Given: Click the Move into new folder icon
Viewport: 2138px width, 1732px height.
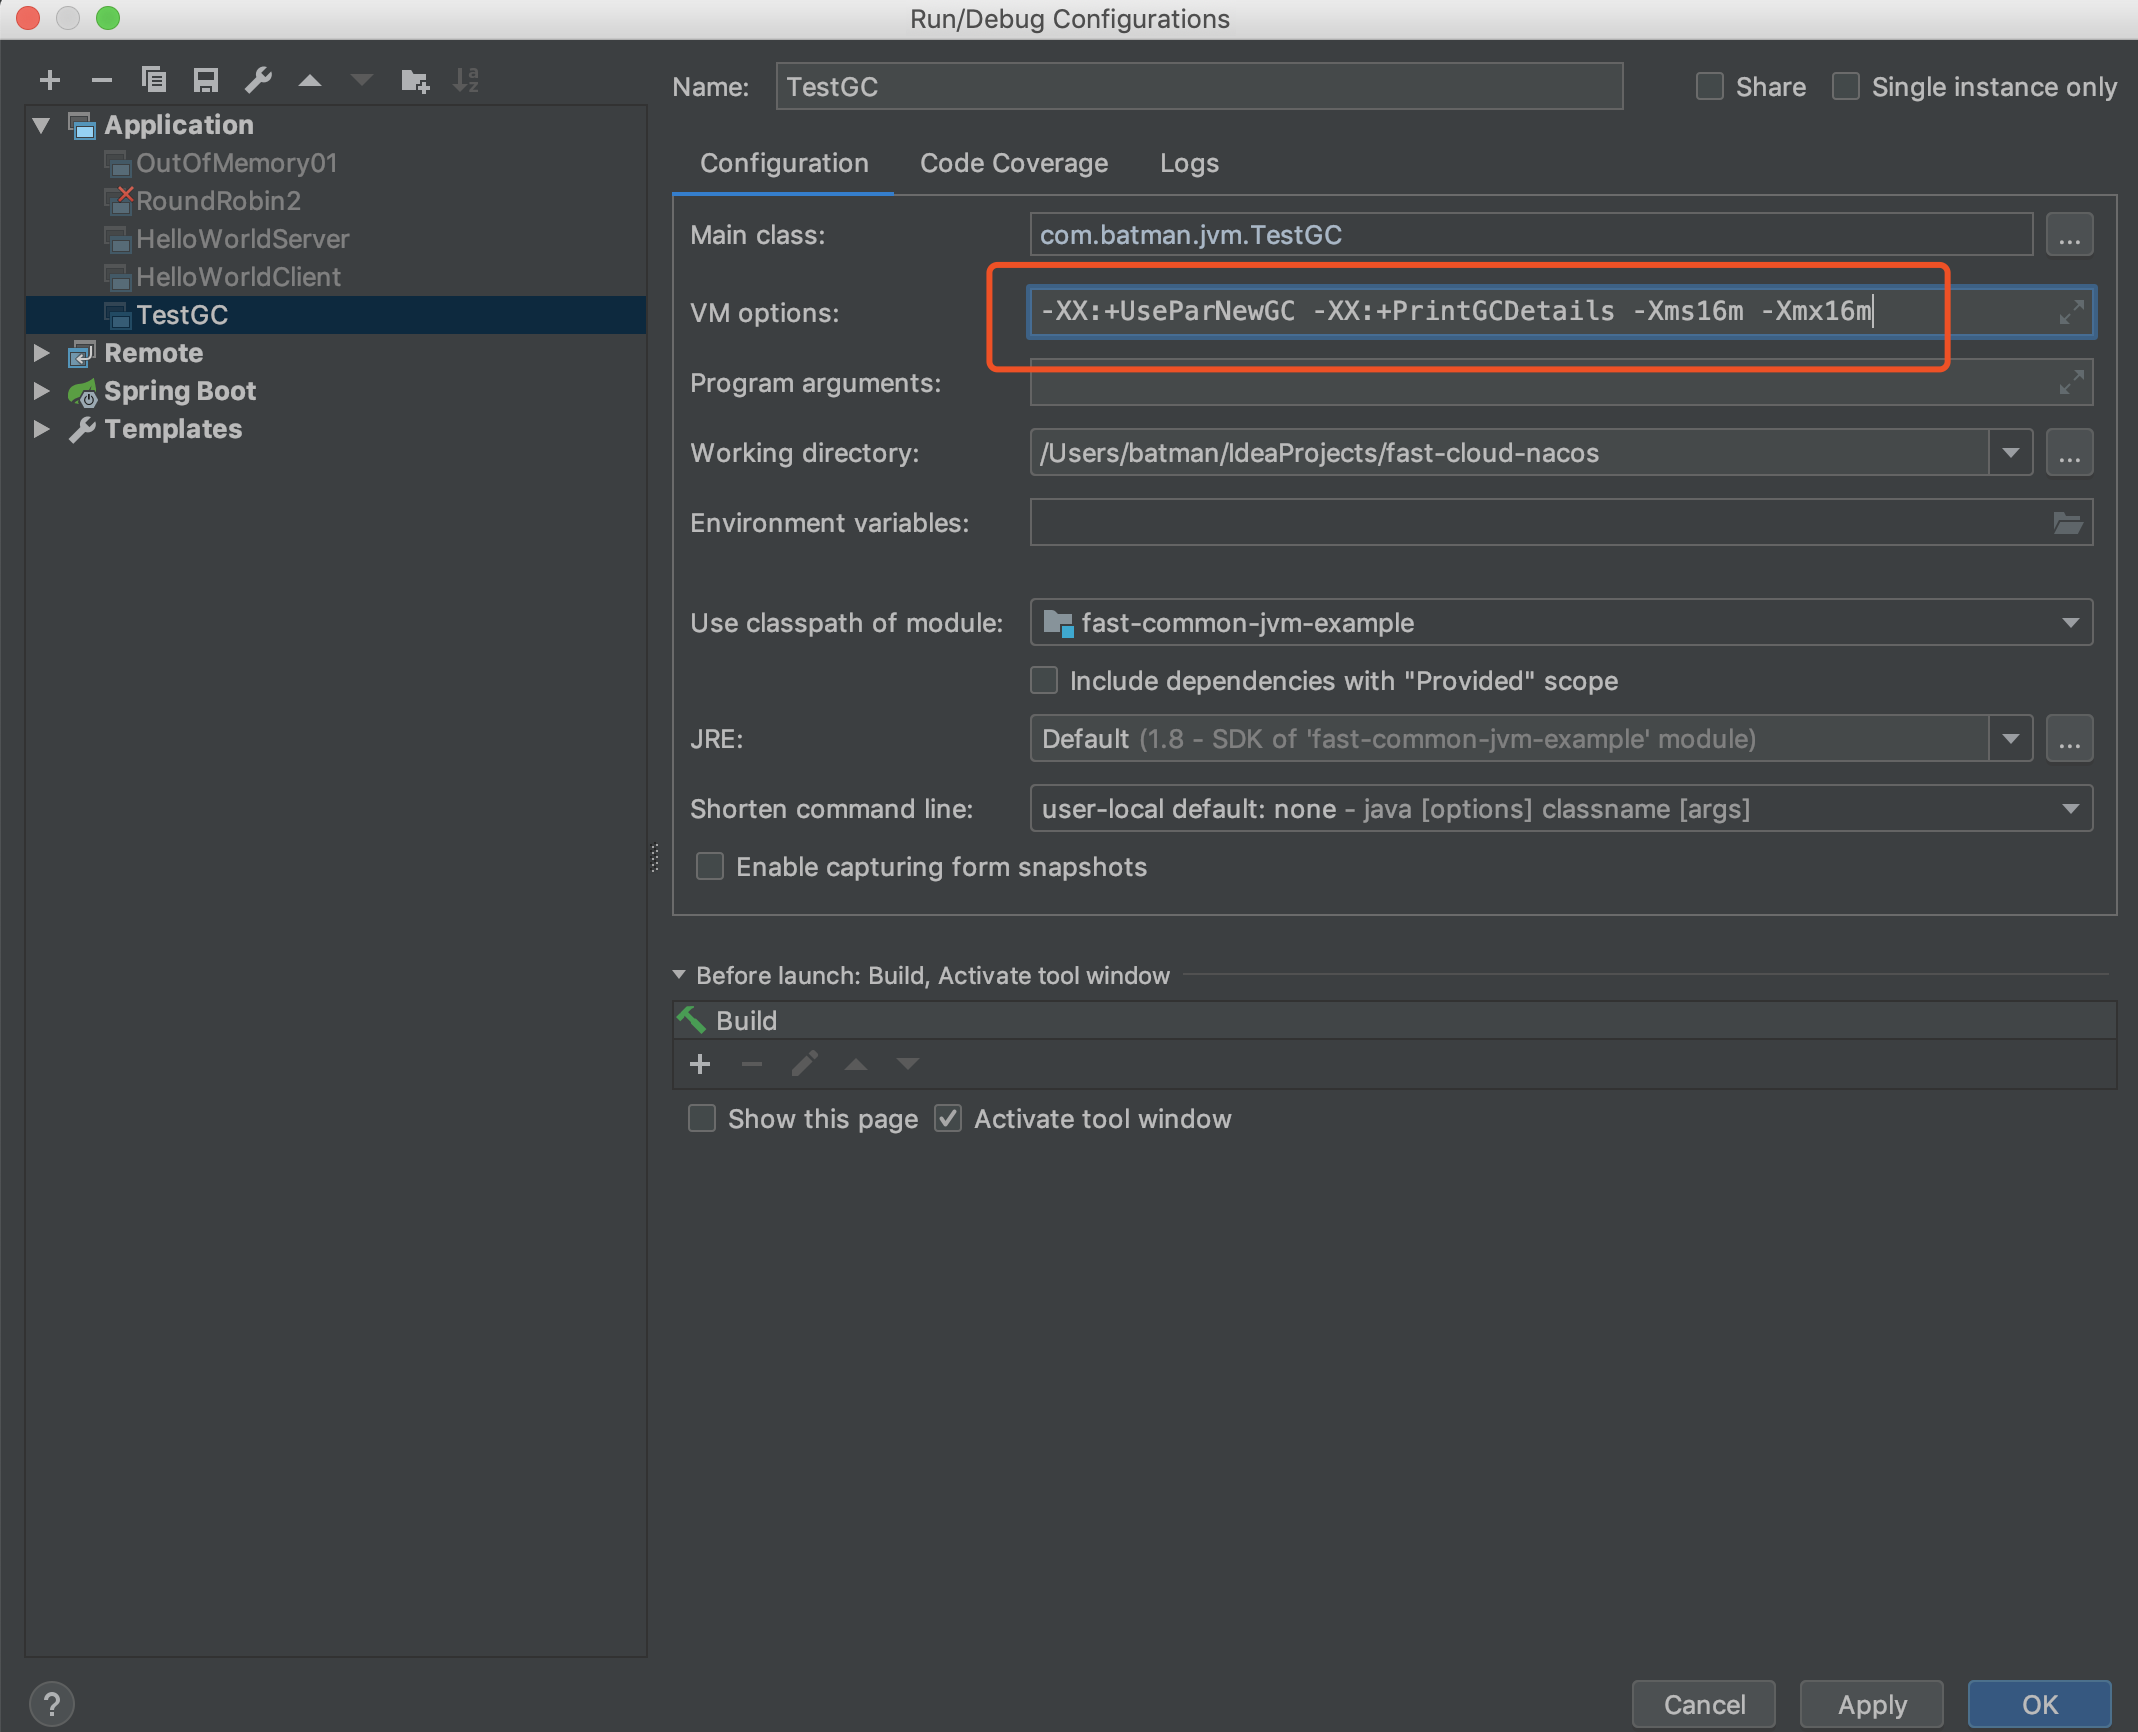Looking at the screenshot, I should 414,80.
